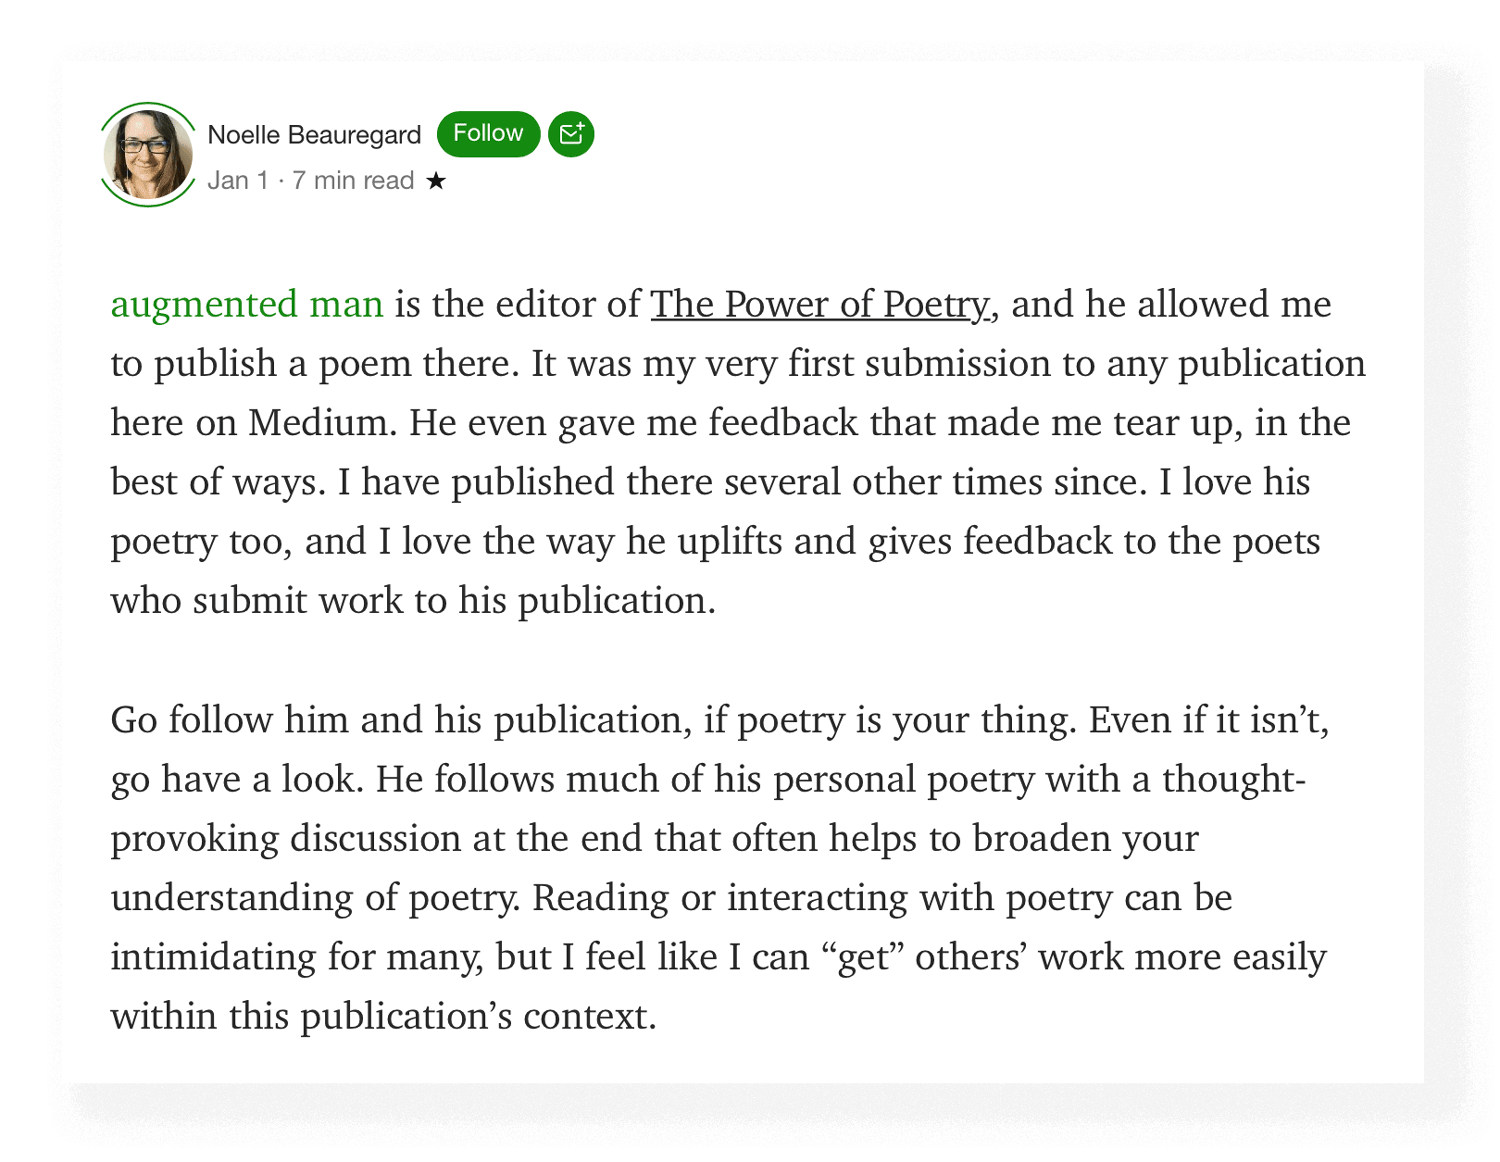Click the phrase 'best of ways'
The height and width of the screenshot is (1162, 1500).
click(x=218, y=482)
